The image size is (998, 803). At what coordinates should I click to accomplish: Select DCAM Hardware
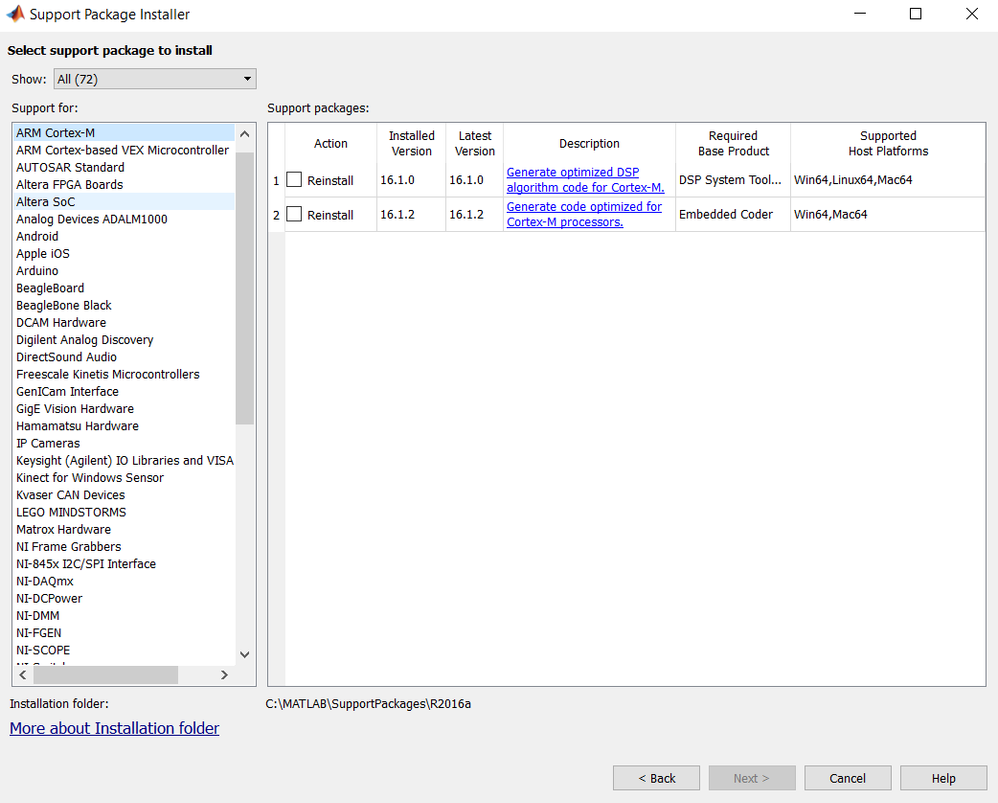pyautogui.click(x=124, y=323)
